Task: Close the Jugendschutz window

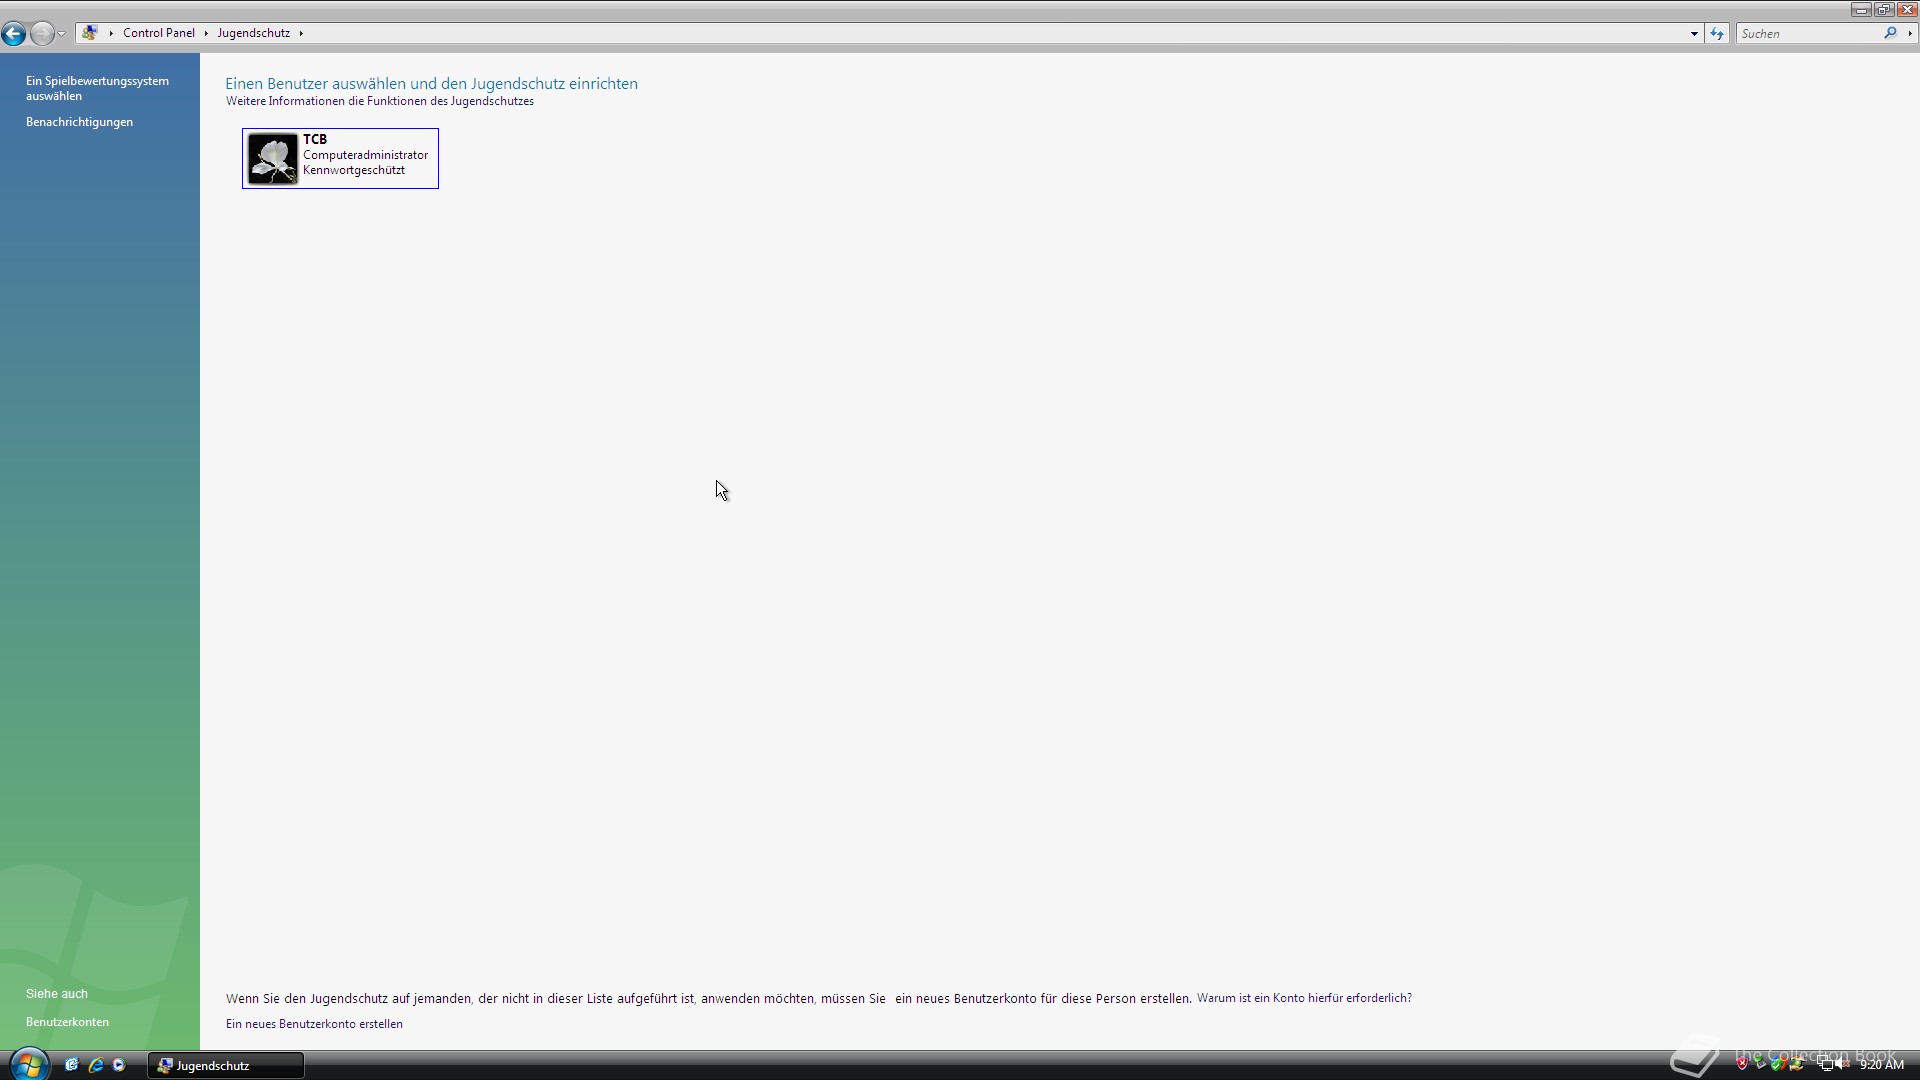Action: tap(1906, 9)
